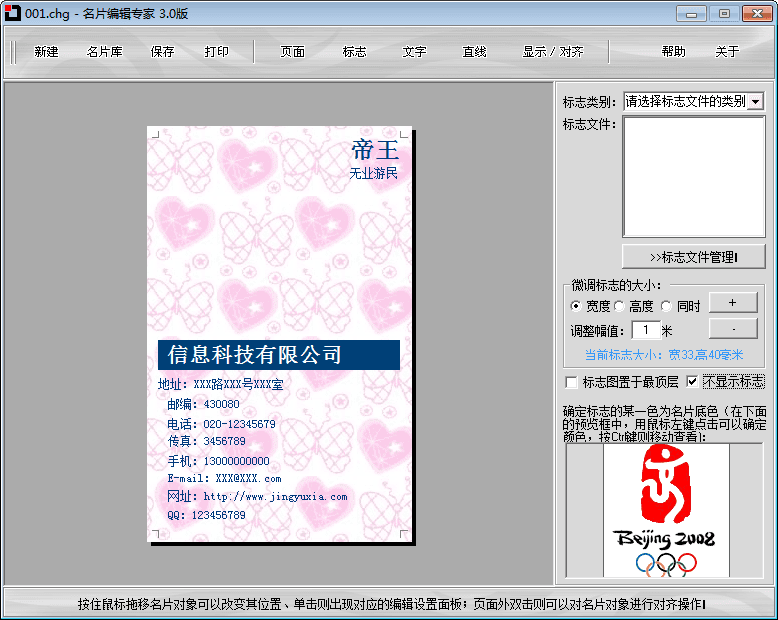Image resolution: width=778 pixels, height=620 pixels.
Task: Click the 关于 (About) button
Action: [x=727, y=52]
